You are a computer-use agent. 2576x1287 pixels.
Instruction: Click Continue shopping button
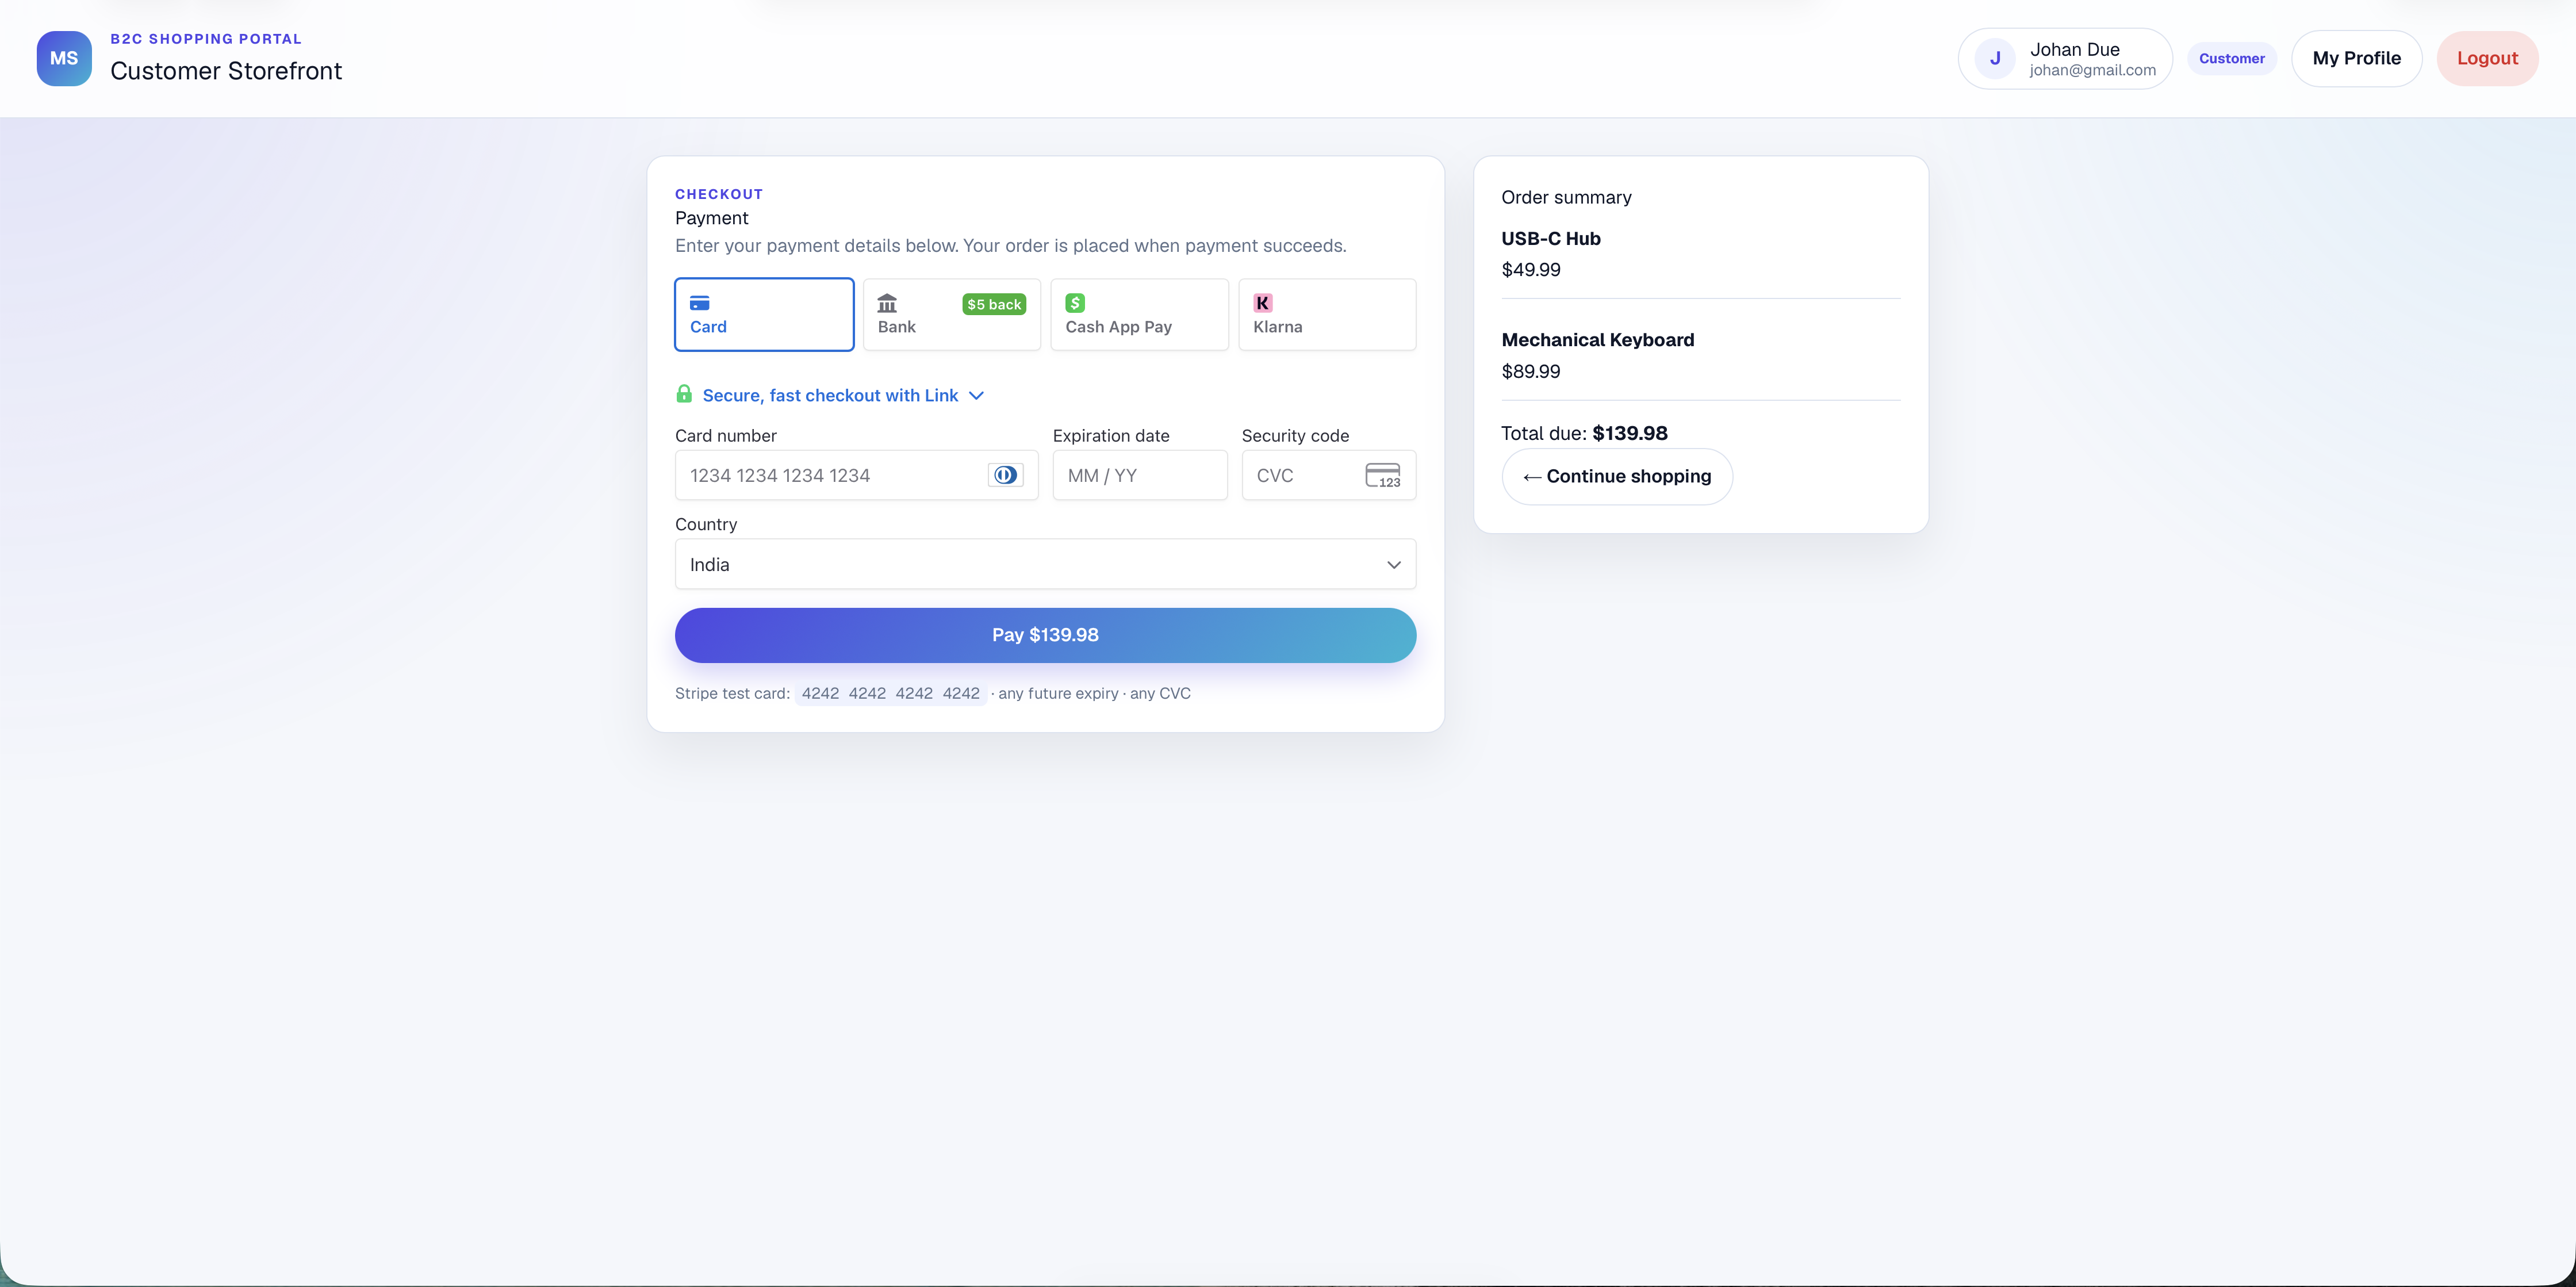(1617, 477)
